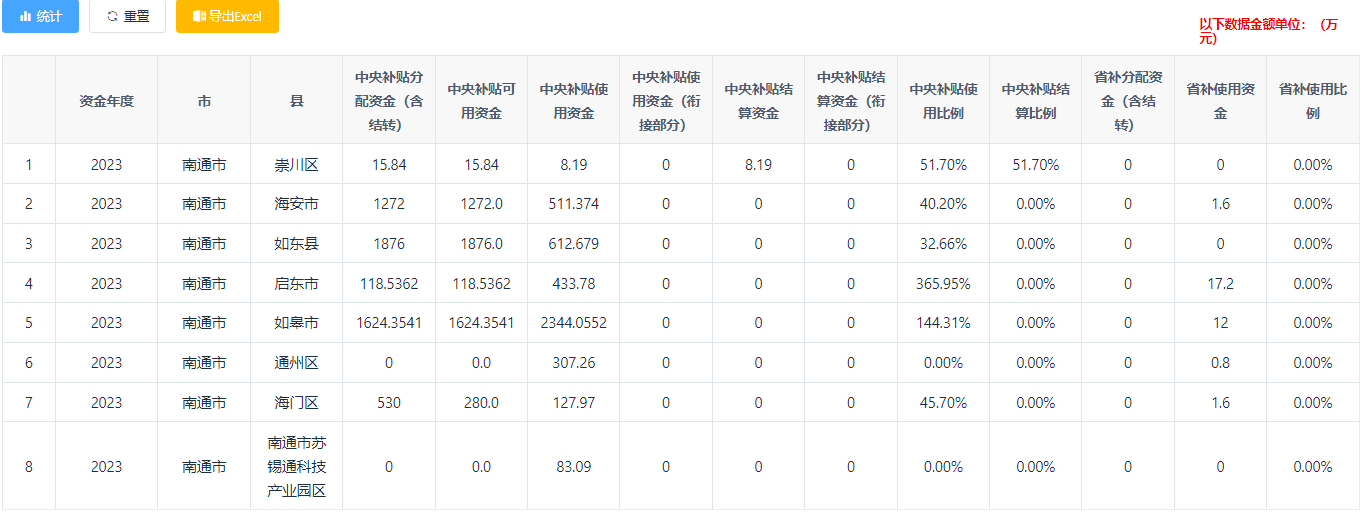Select the 崇川区 county cell
The image size is (1364, 513).
pyautogui.click(x=296, y=165)
